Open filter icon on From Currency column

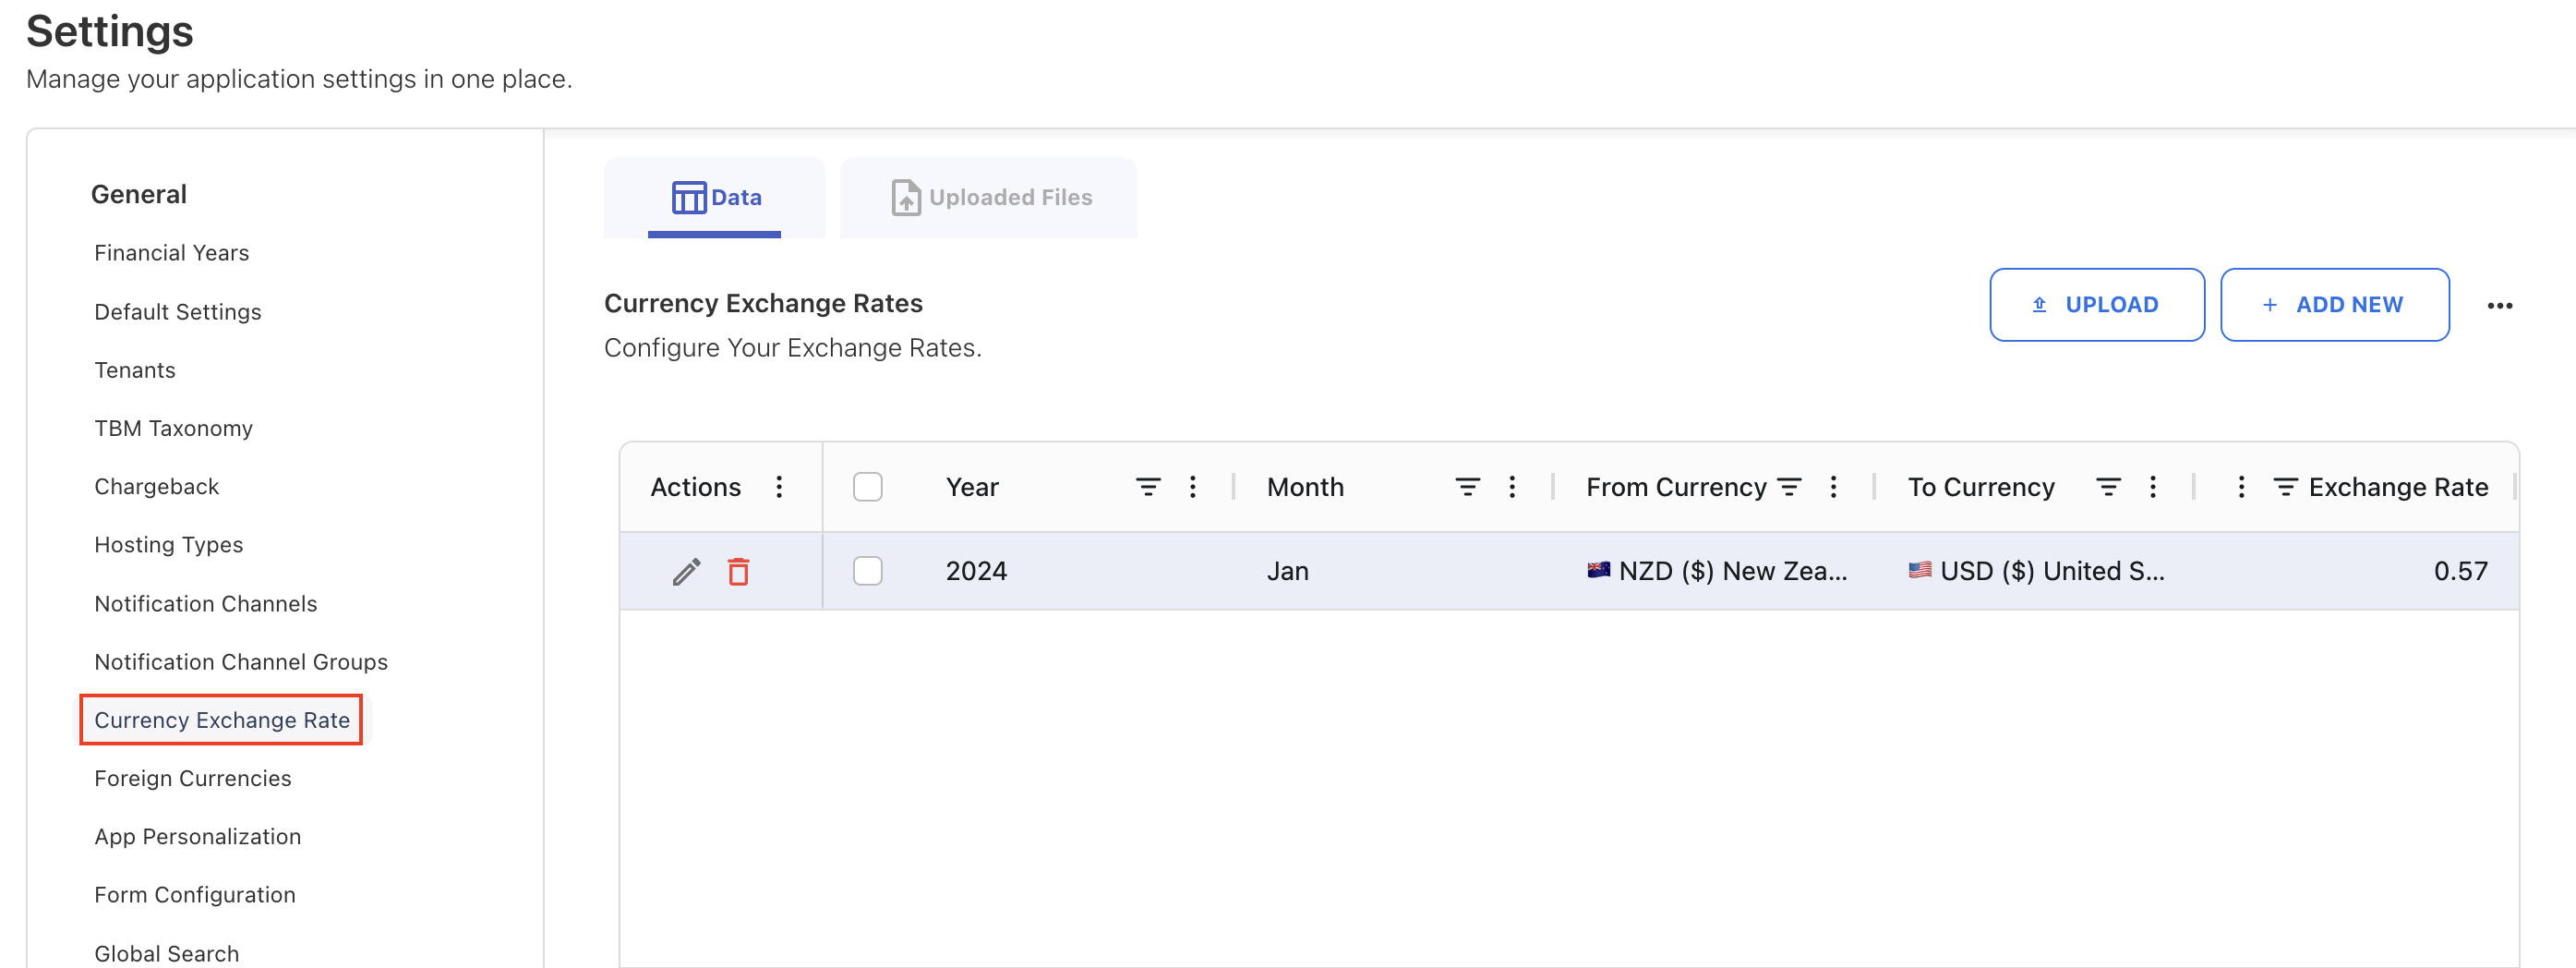pyautogui.click(x=1788, y=487)
